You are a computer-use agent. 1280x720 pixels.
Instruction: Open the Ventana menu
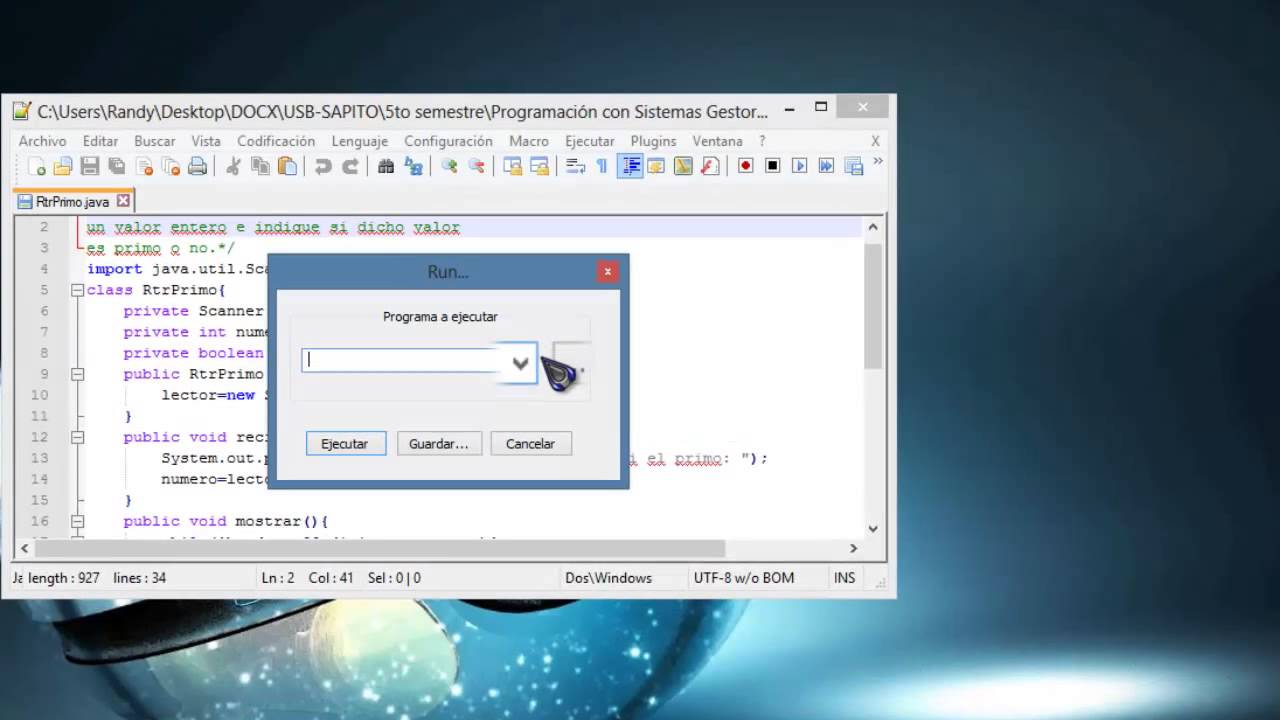tap(717, 141)
